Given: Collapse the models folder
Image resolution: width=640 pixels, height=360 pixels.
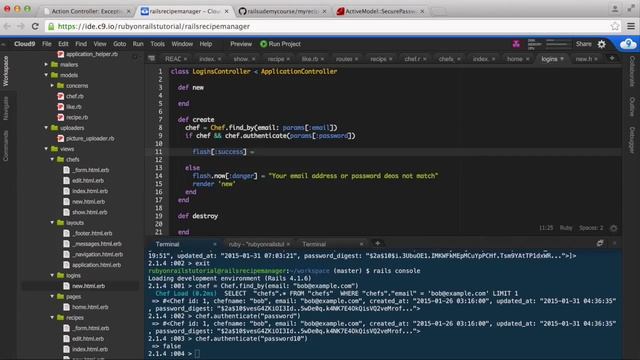Looking at the screenshot, I should (x=46, y=75).
